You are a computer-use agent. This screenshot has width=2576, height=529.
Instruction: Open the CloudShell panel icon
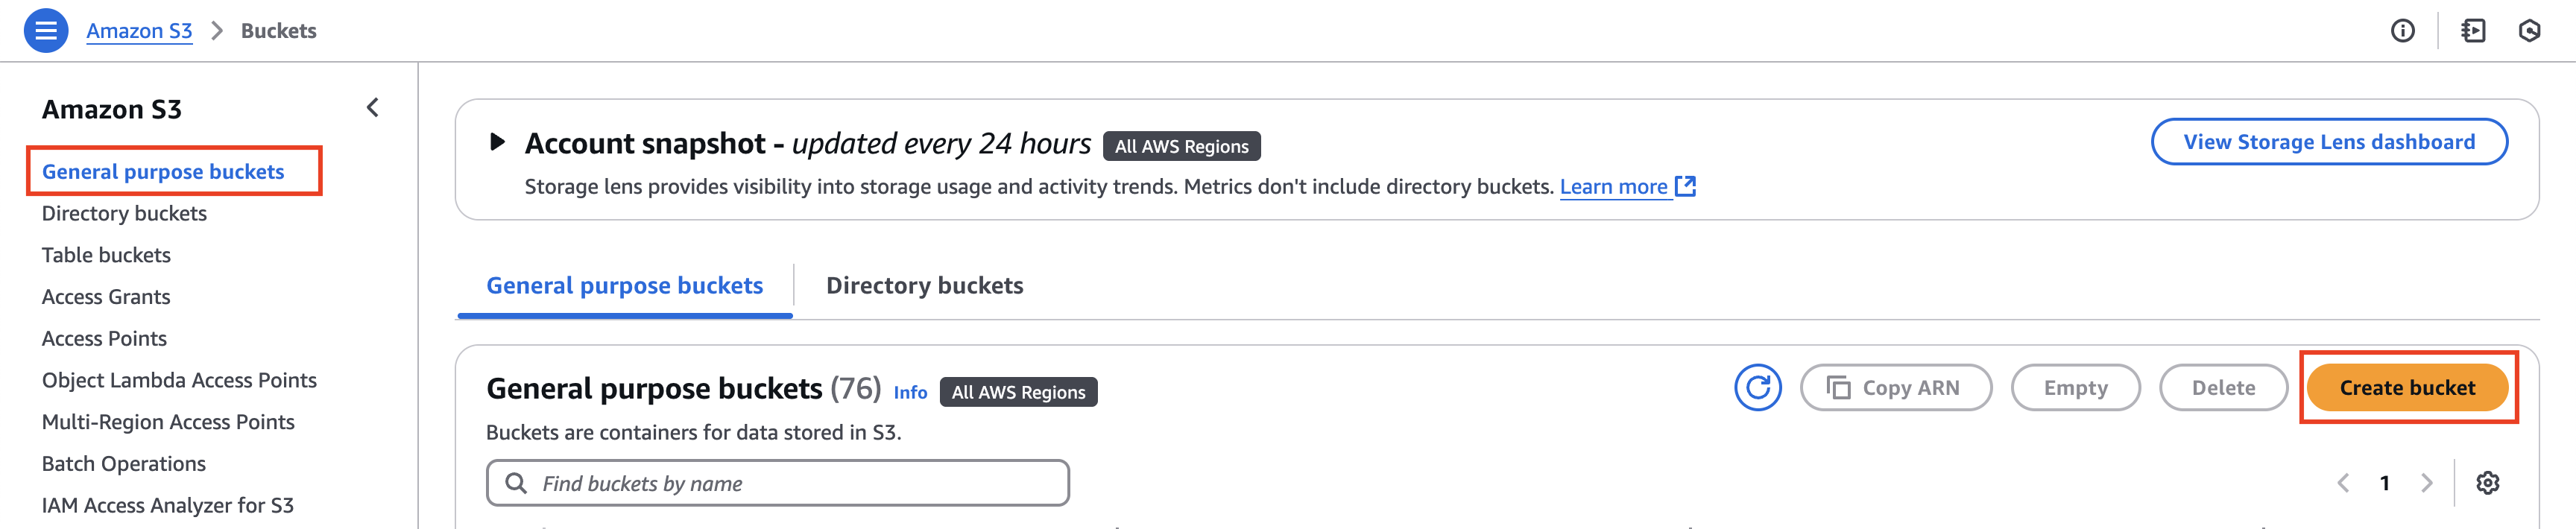coord(2473,31)
